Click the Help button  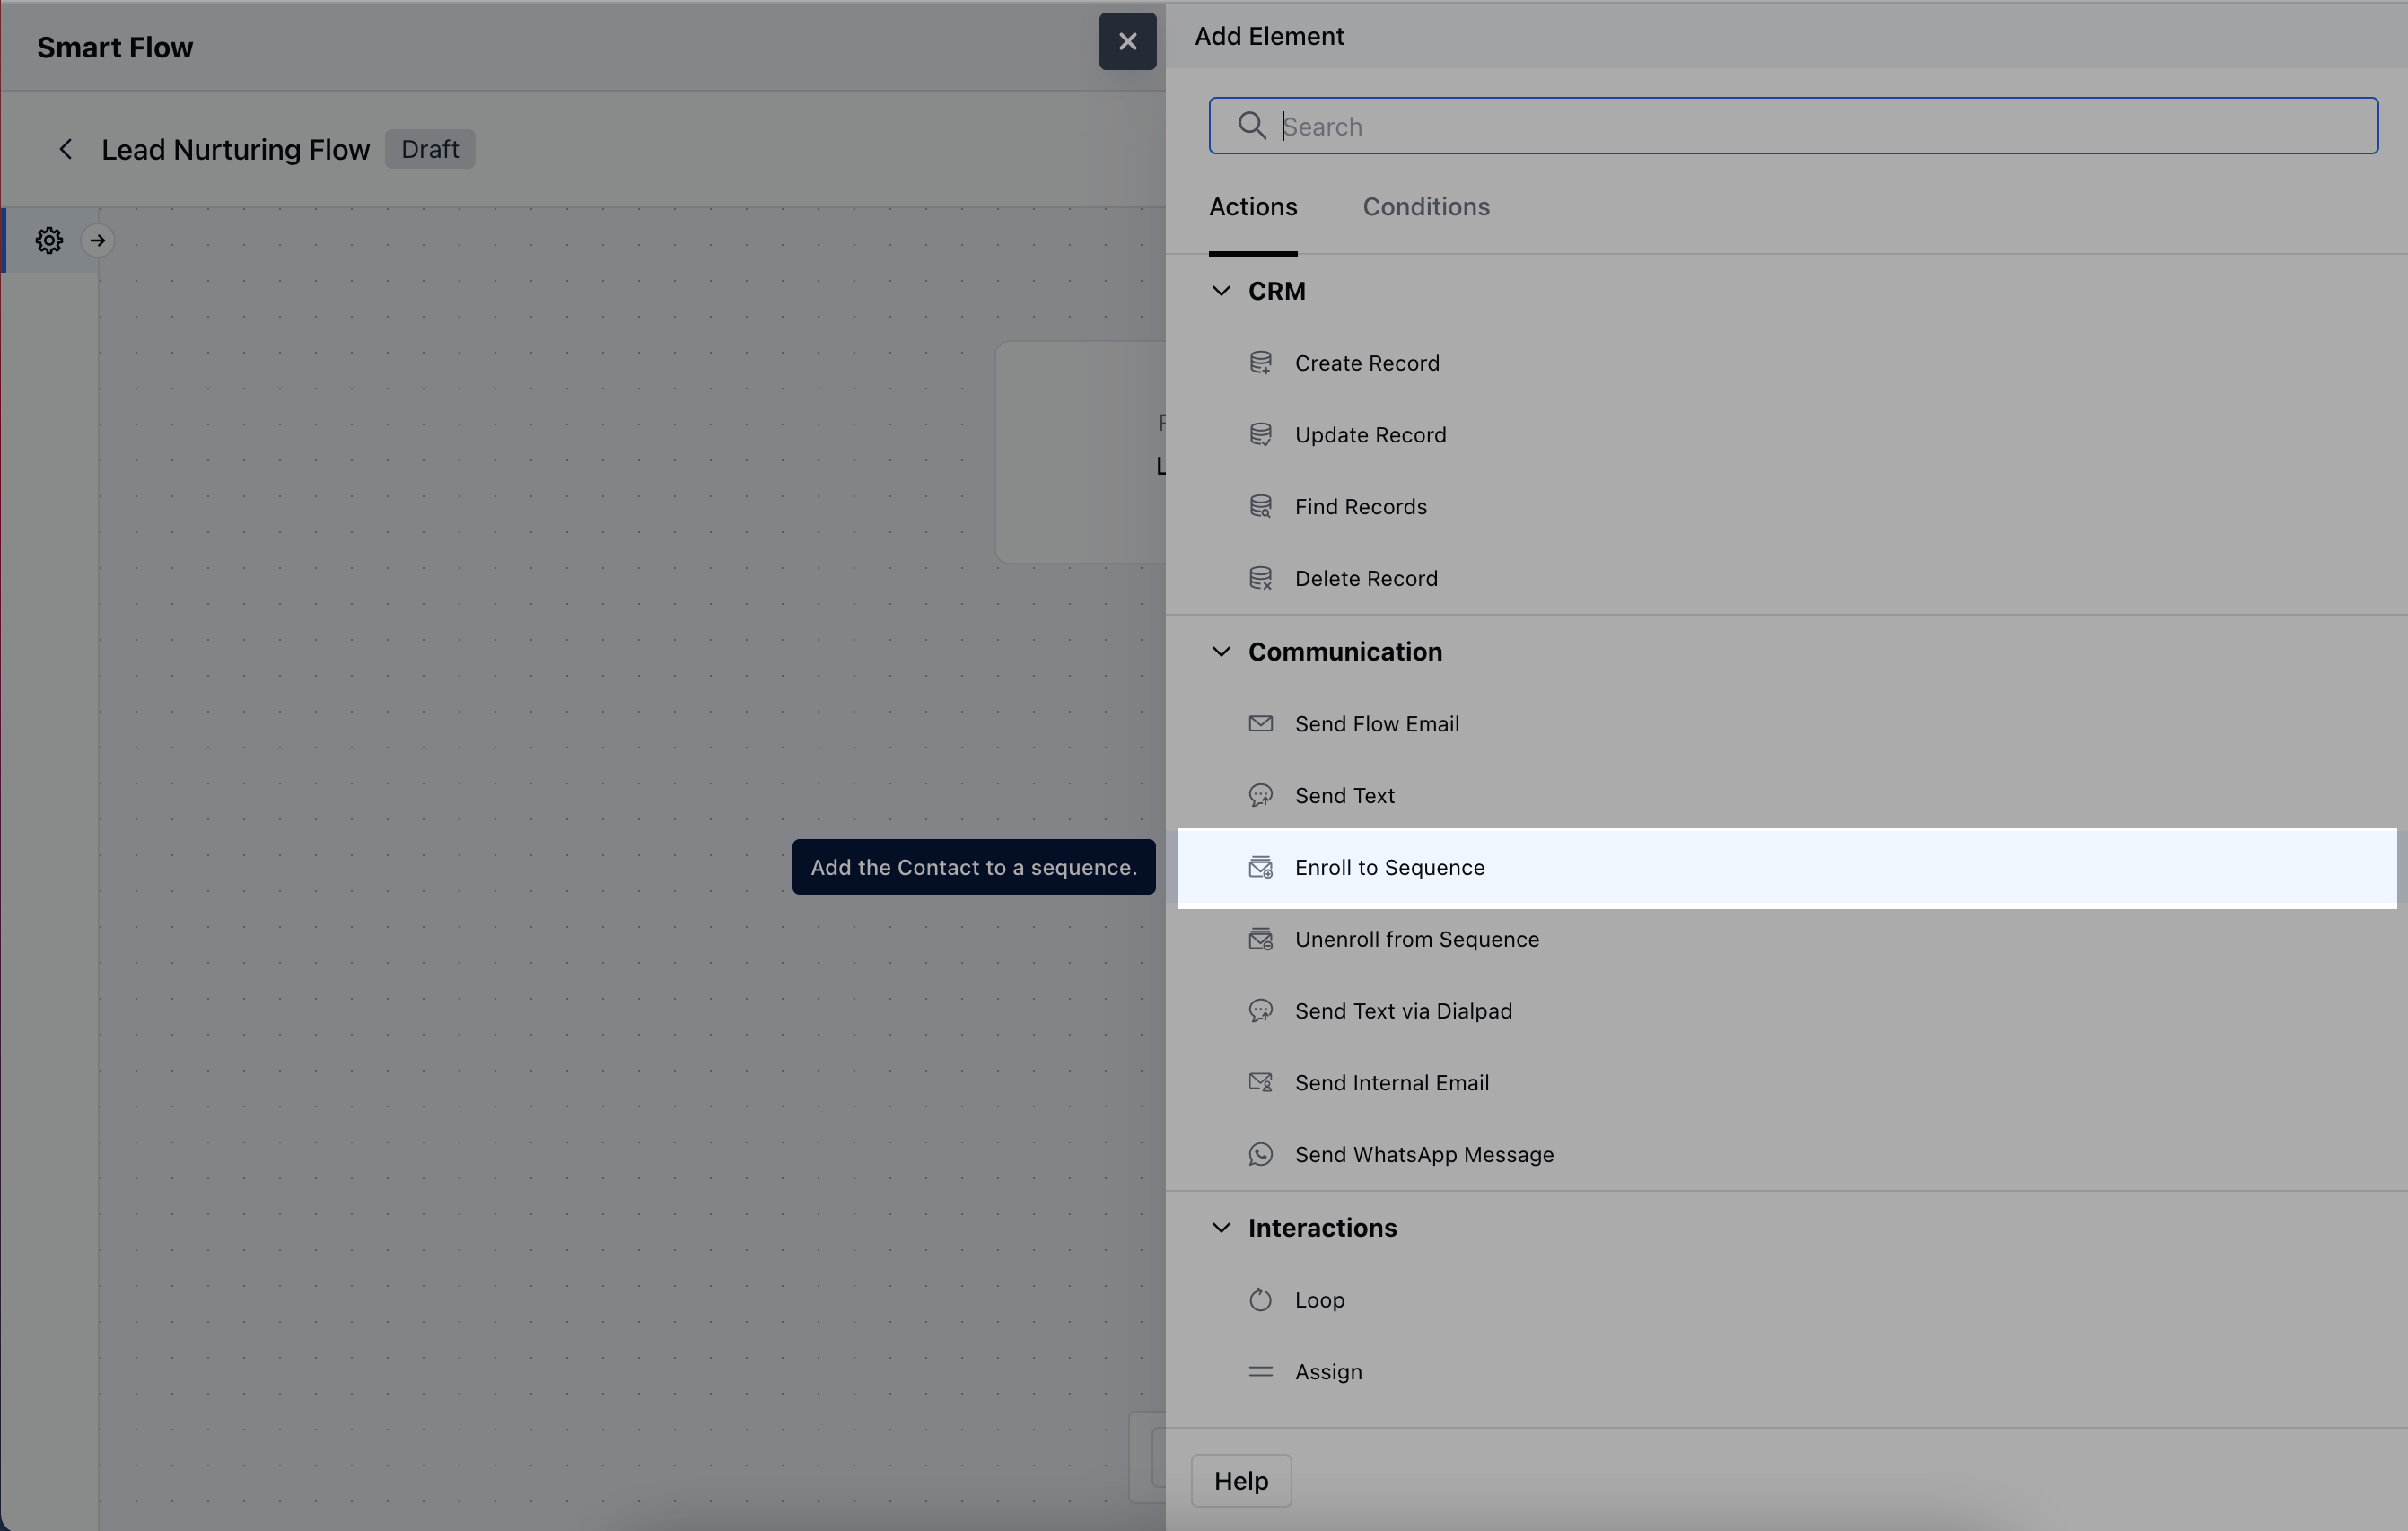pos(1240,1481)
